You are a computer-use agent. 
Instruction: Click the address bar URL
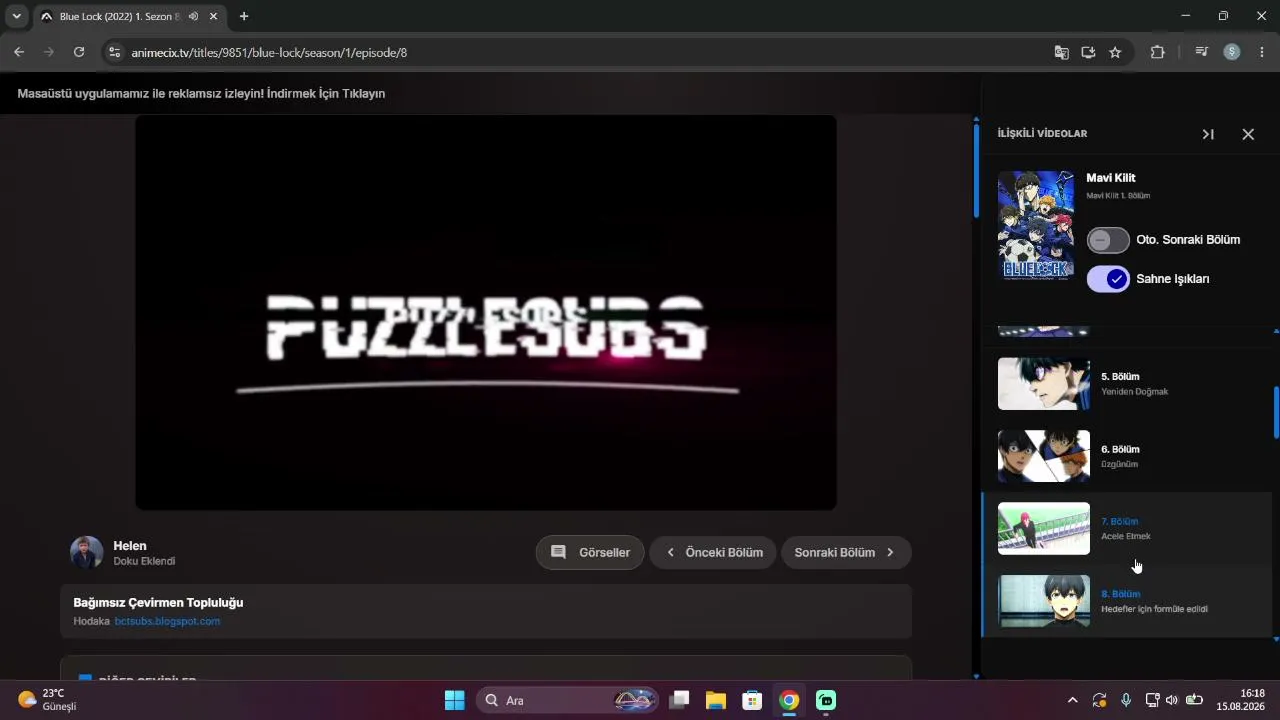pyautogui.click(x=270, y=52)
